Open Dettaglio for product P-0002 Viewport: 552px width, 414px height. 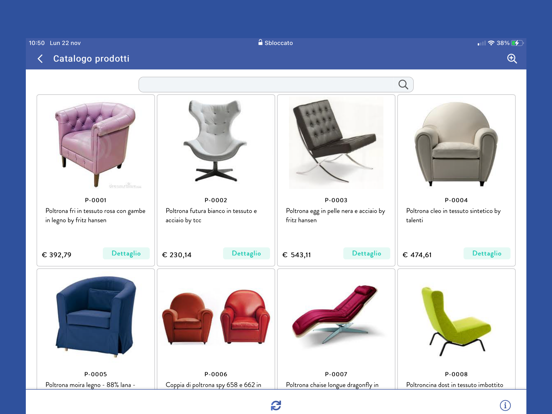coord(246,253)
